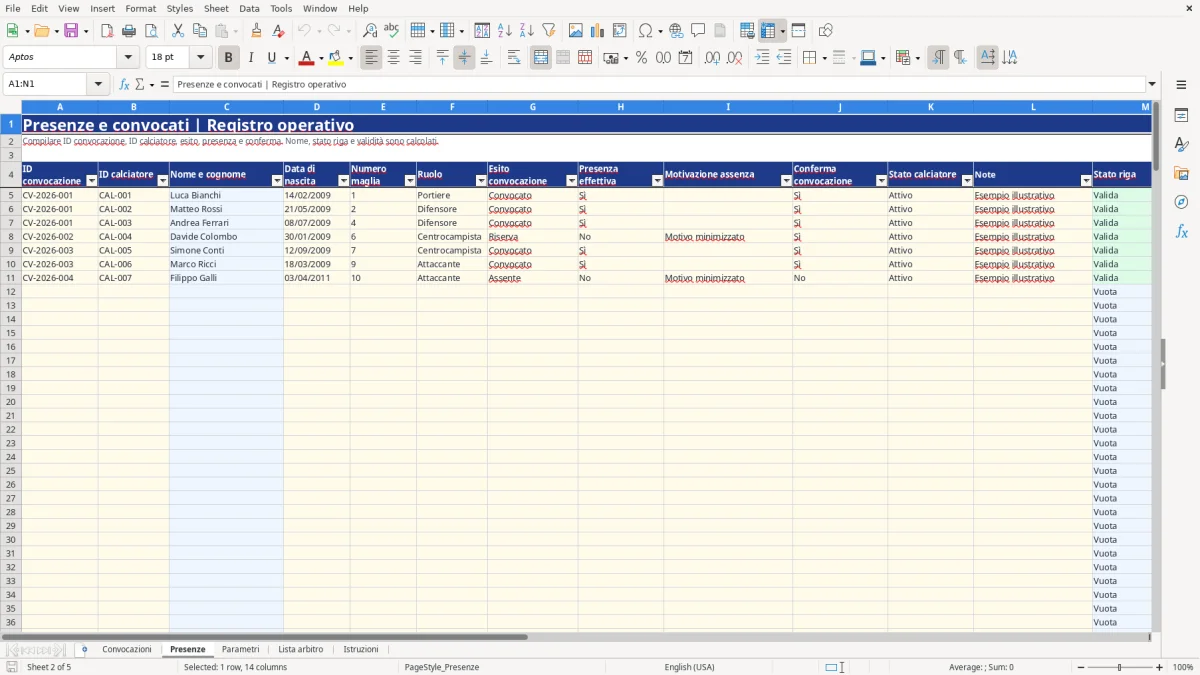
Task: Insert an image from the toolbar
Action: tap(575, 31)
